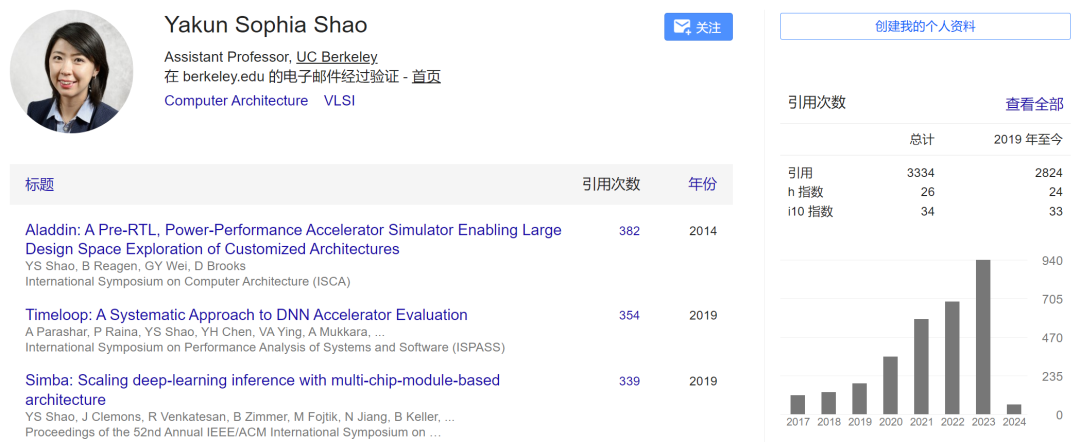Click the Assistant Professor title text
Viewport: 1080px width, 442px height.
tap(229, 57)
